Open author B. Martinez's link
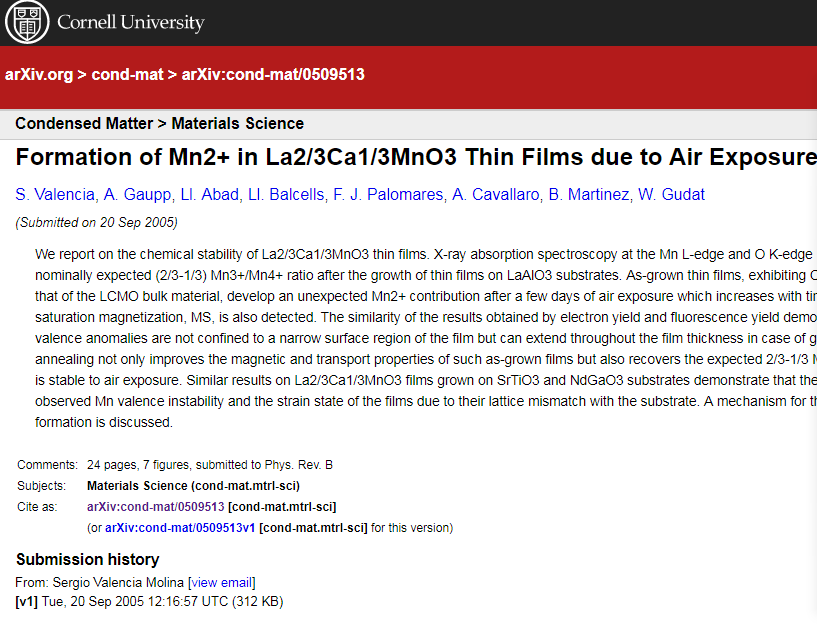Viewport: 817px width, 628px height. (x=590, y=194)
